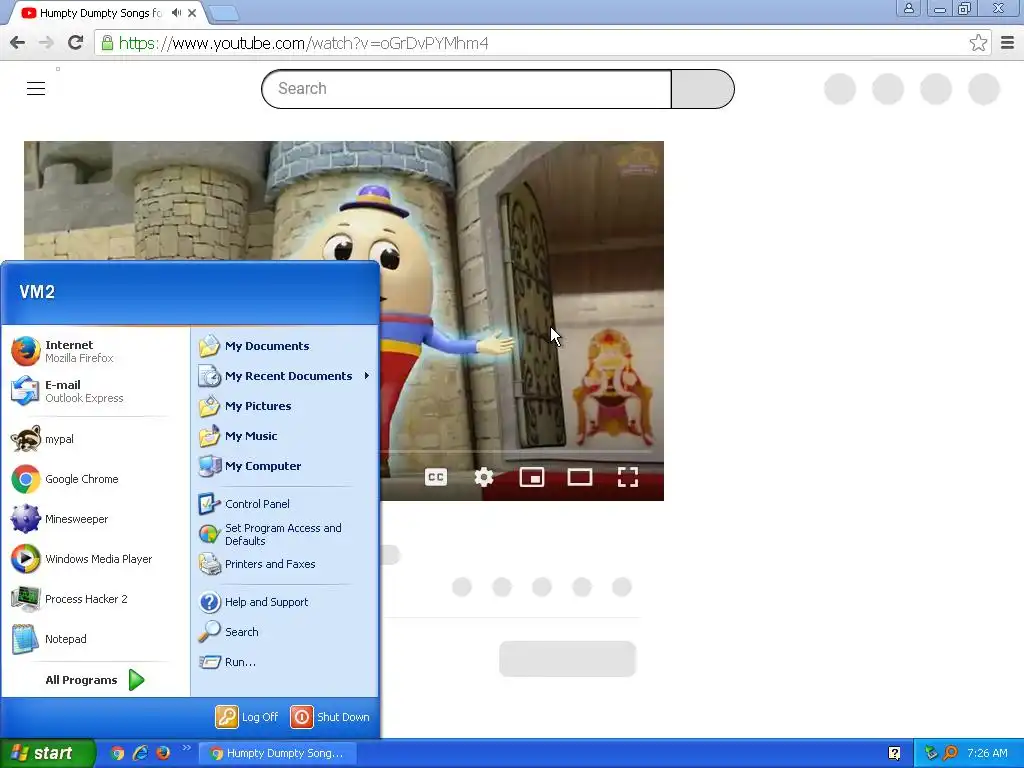Open the Chrome menu
Image resolution: width=1024 pixels, height=768 pixels.
coord(1008,43)
